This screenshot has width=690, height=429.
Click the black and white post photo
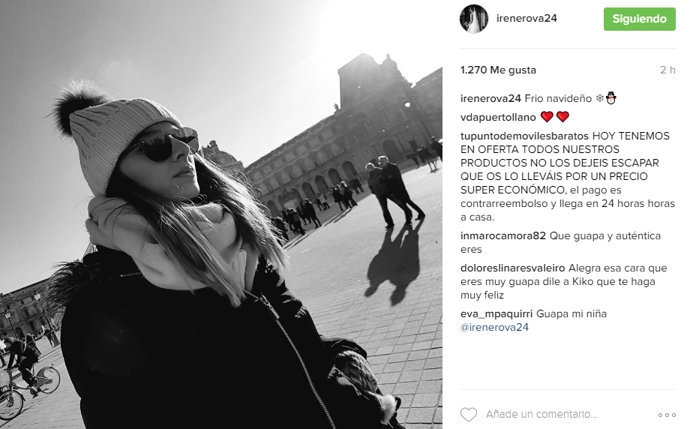(x=221, y=214)
